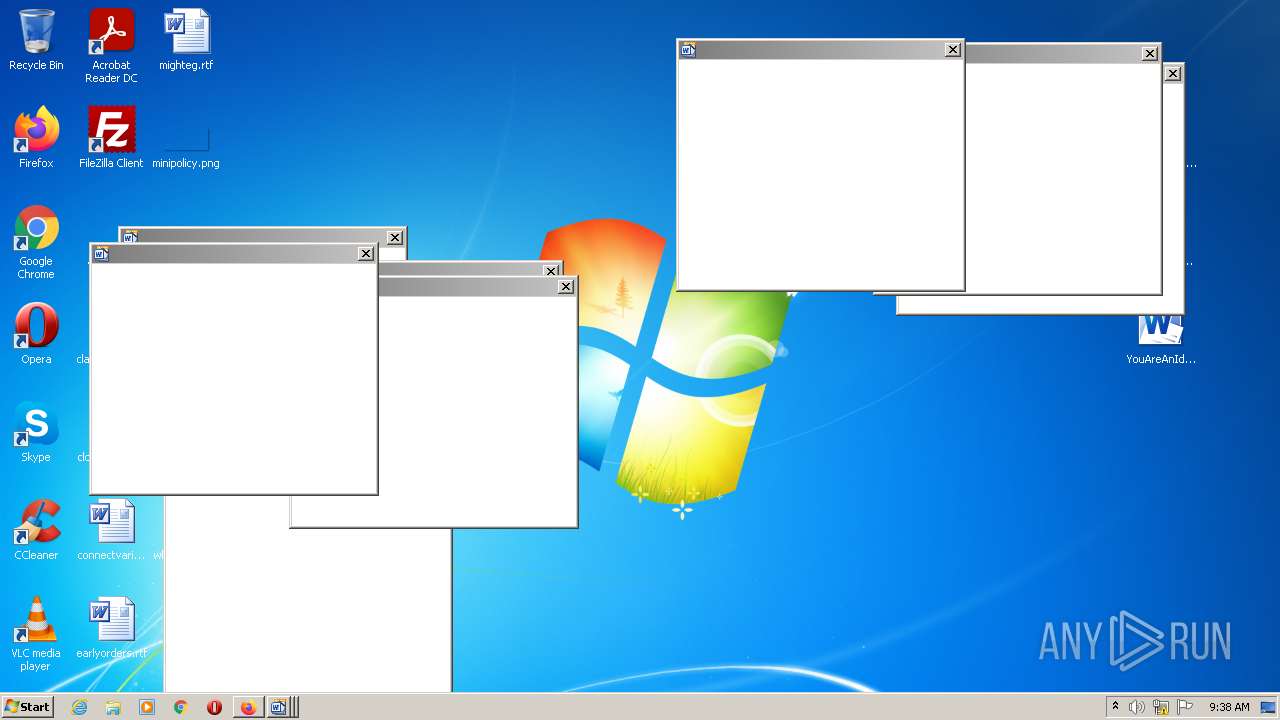Click the Show desktop button
This screenshot has width=1280, height=720.
tap(1269, 707)
